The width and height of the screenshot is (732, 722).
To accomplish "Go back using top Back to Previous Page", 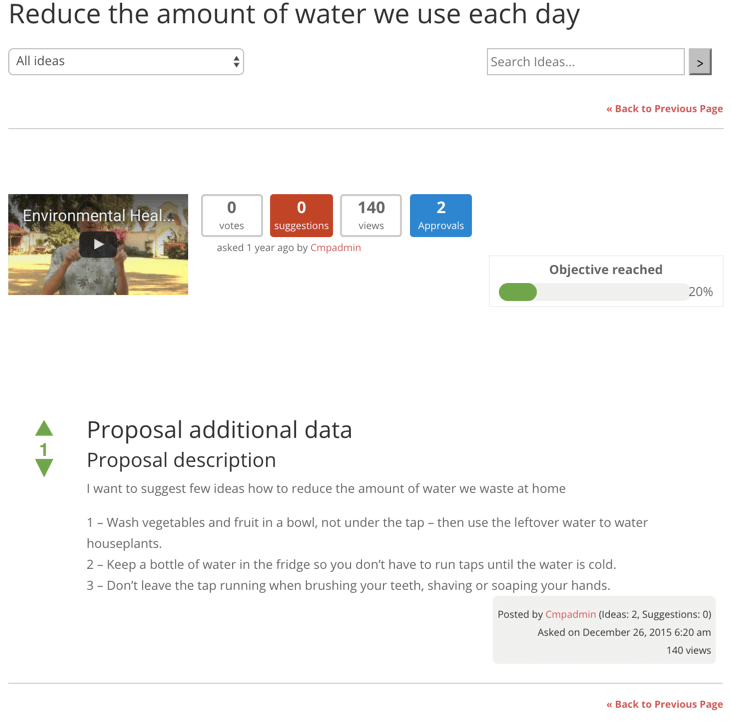I will [x=664, y=109].
